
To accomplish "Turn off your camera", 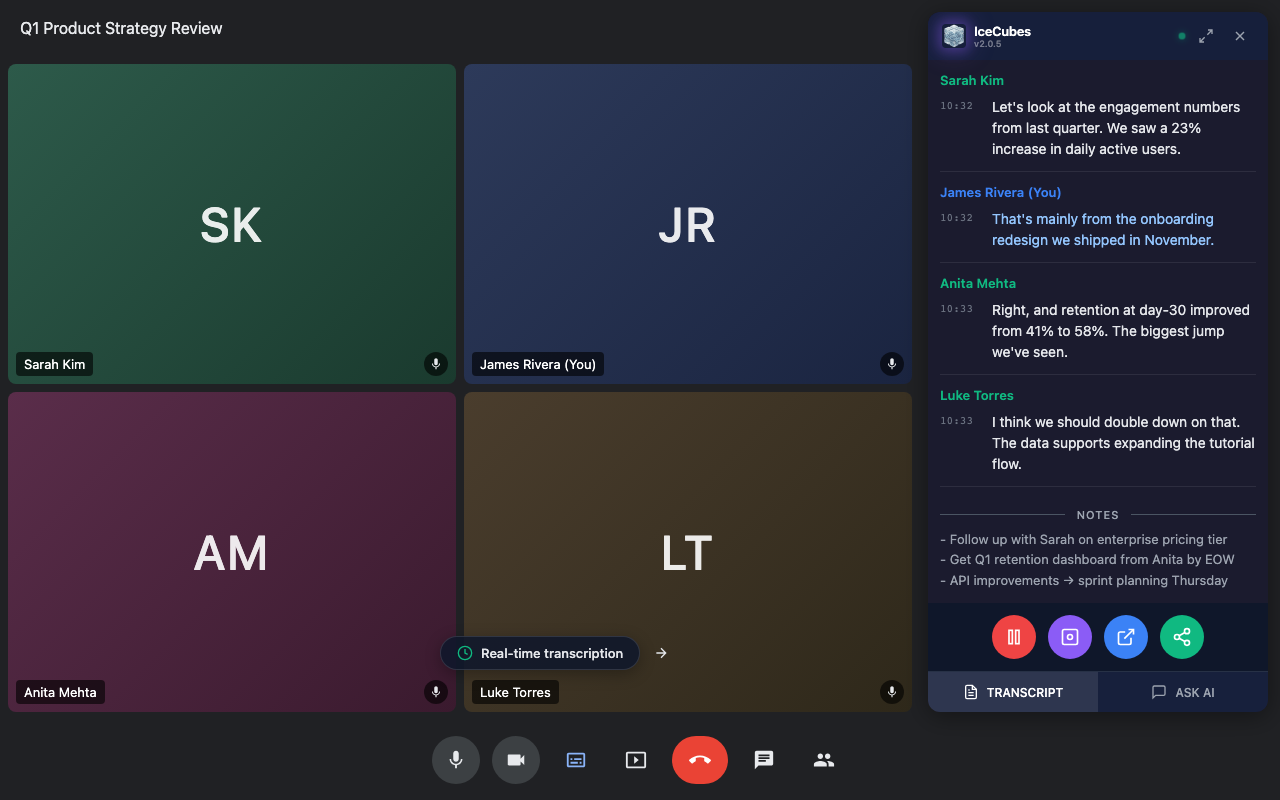I will 516,760.
